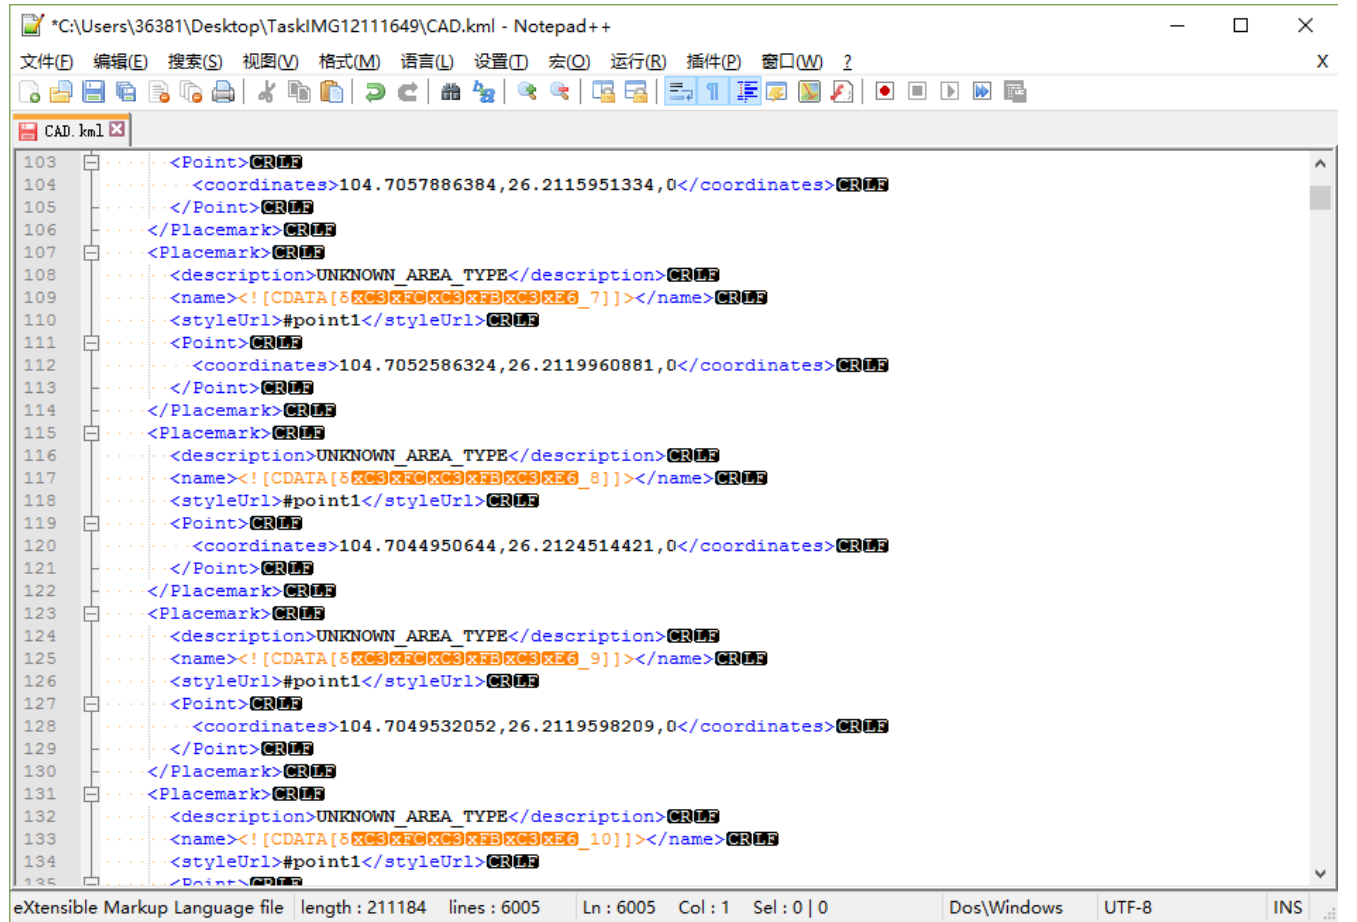Open the 窗口(W) menu
The width and height of the screenshot is (1357, 922).
[791, 61]
